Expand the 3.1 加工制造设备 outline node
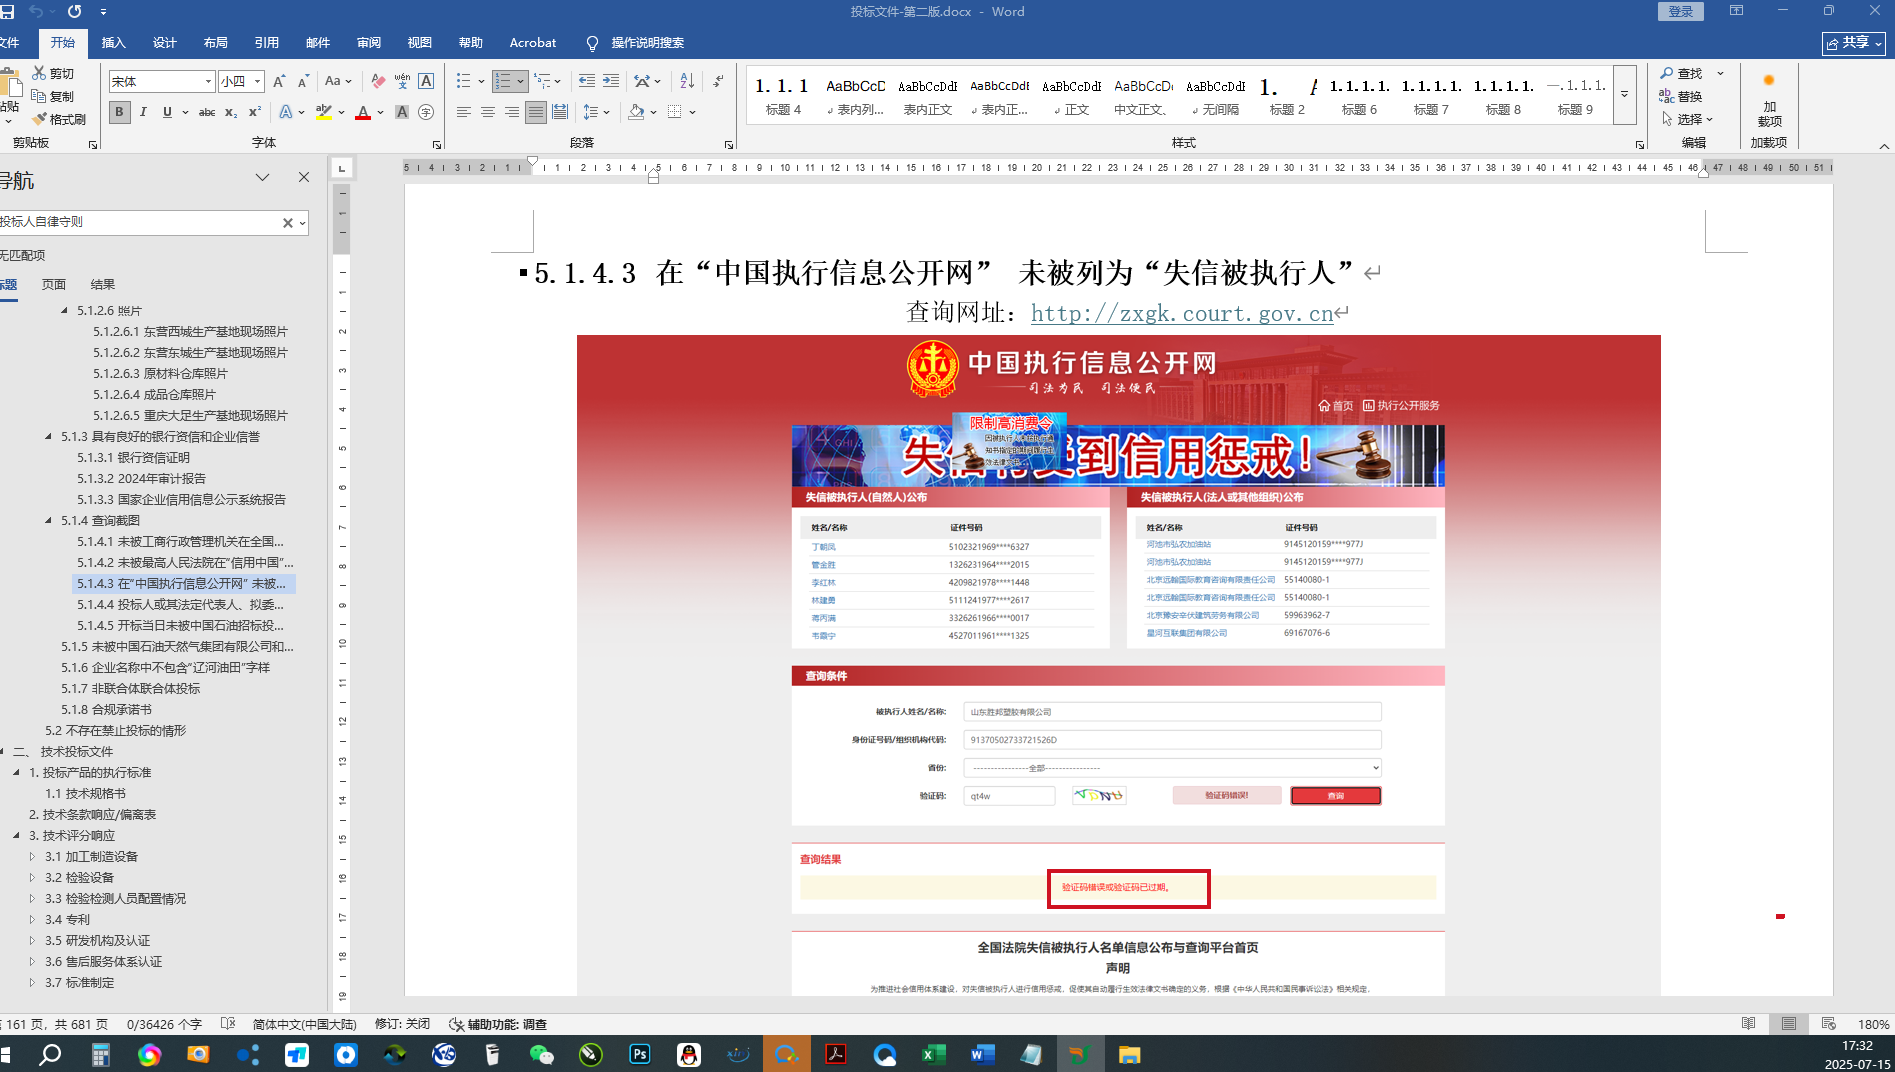 coord(32,856)
